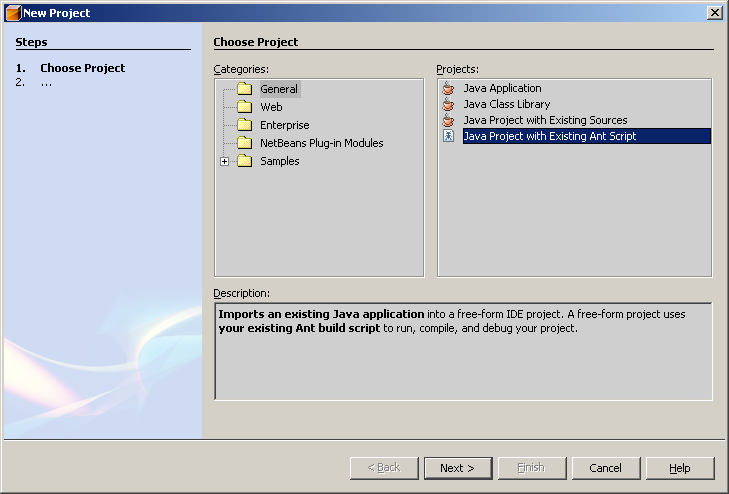Image resolution: width=729 pixels, height=494 pixels.
Task: Close the New Project dialog
Action: (715, 13)
